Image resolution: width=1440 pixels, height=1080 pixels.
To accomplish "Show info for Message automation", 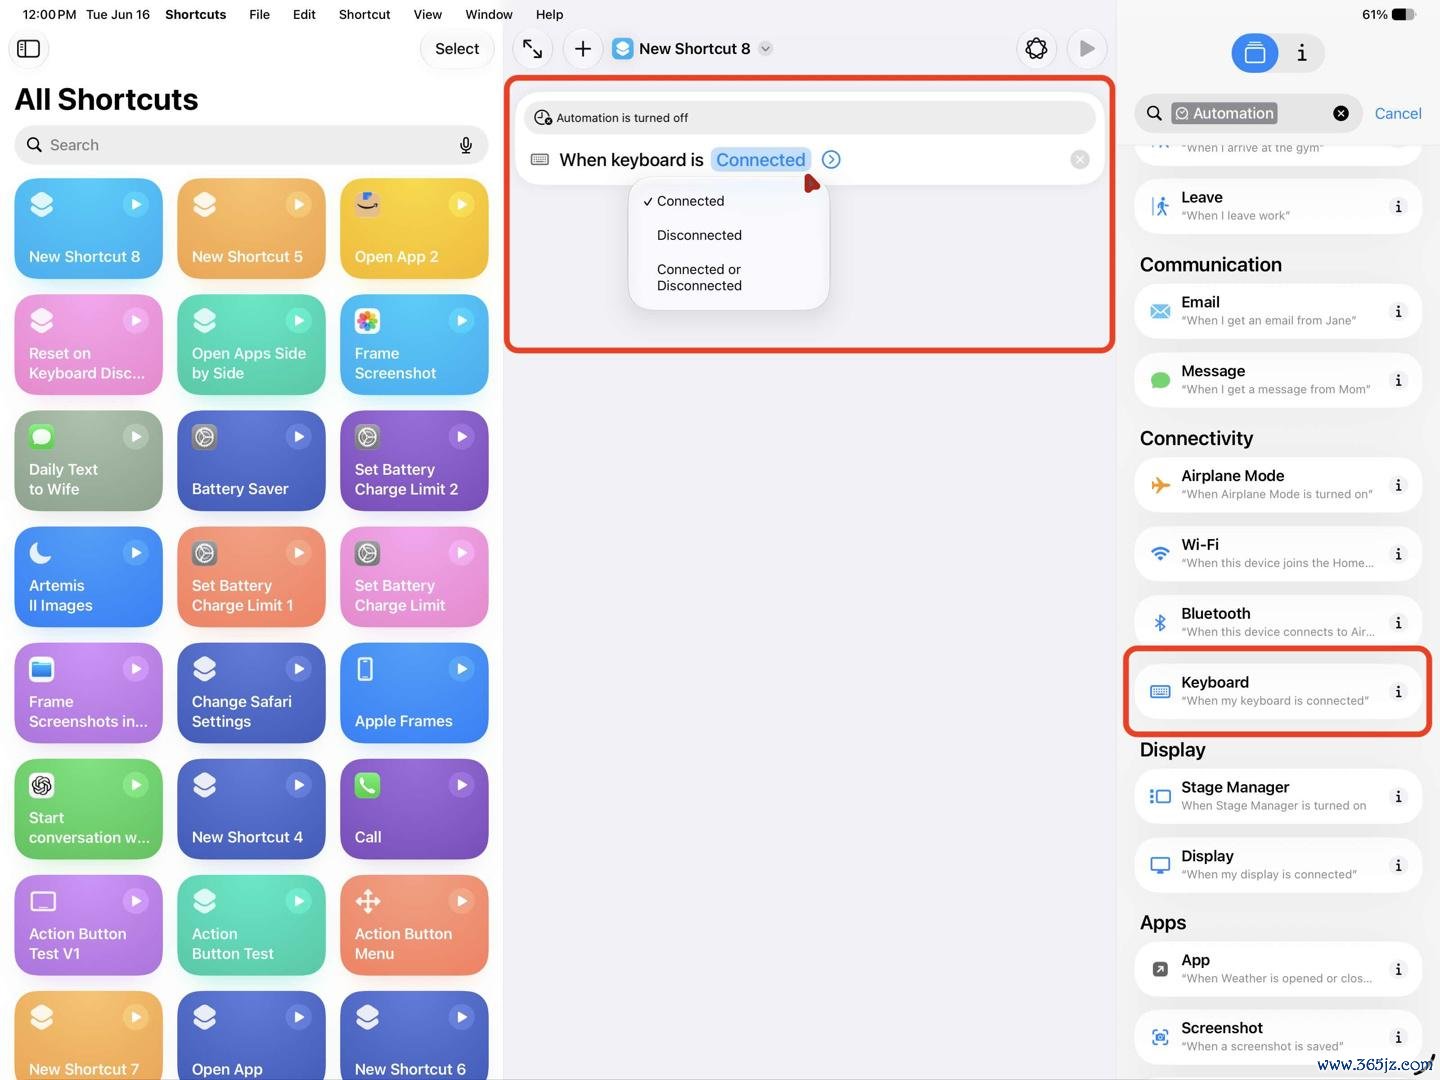I will (1398, 380).
